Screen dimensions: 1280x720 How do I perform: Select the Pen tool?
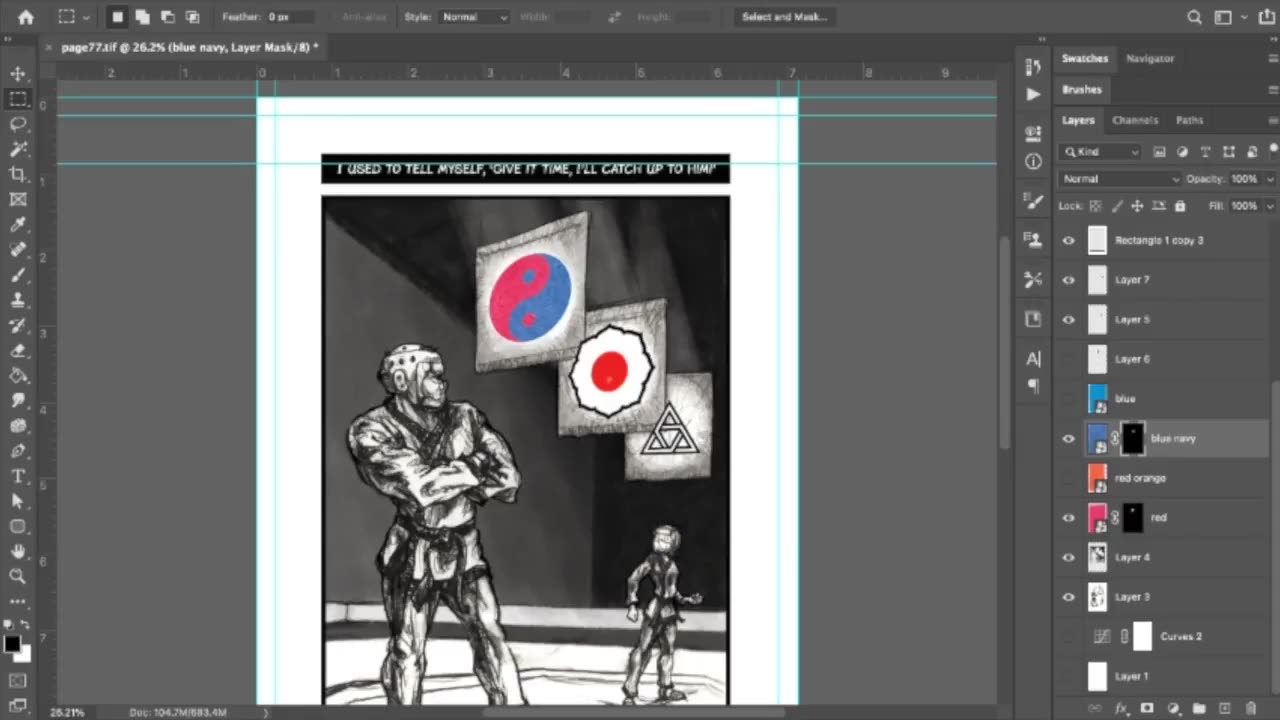tap(18, 451)
